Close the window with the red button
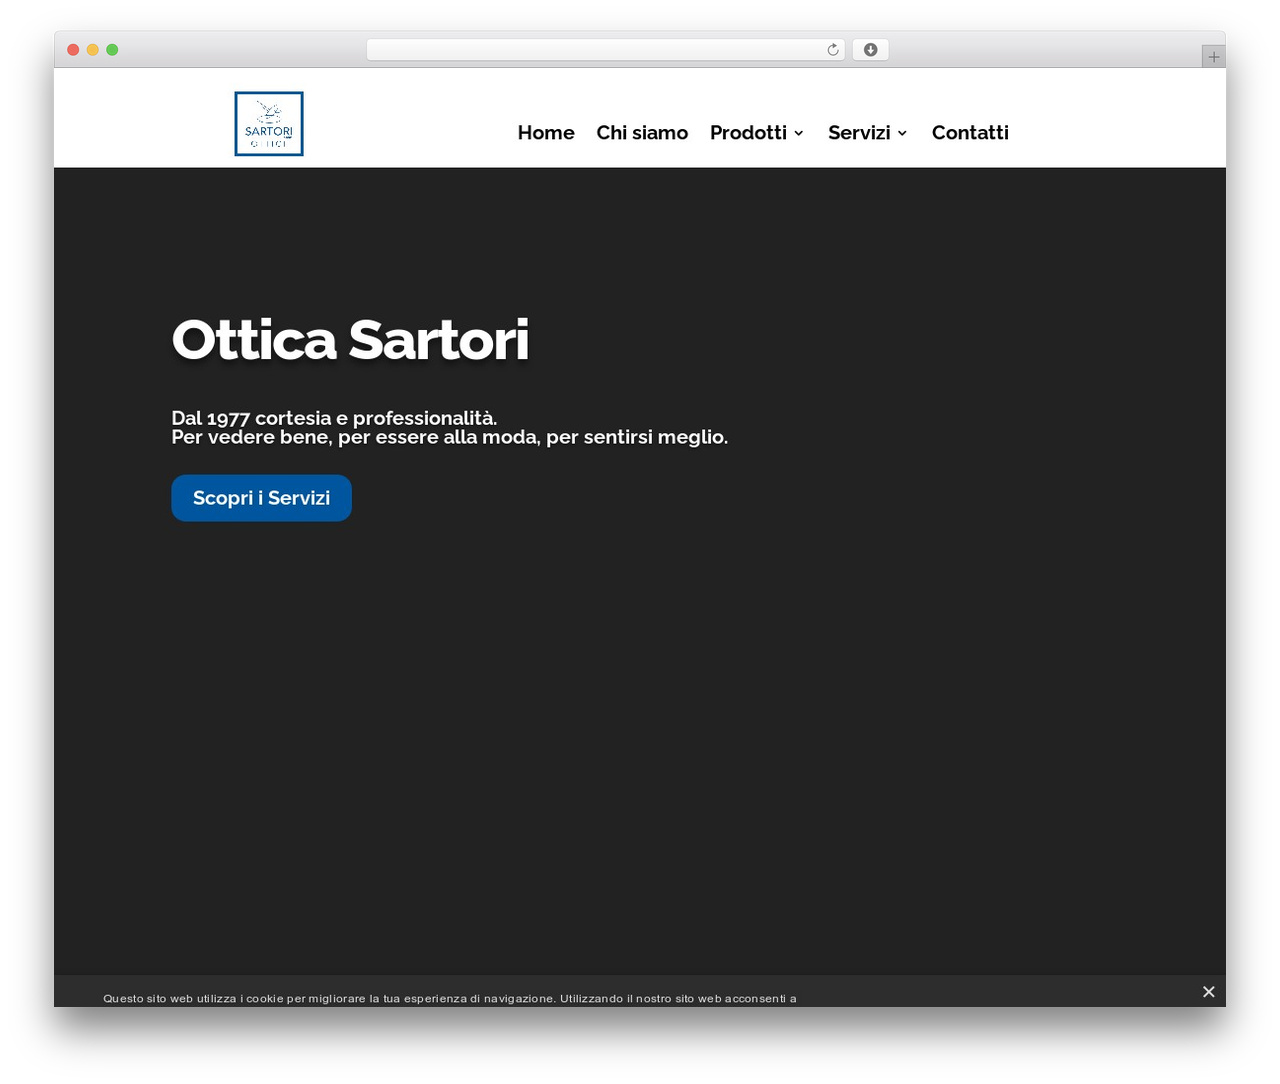 [73, 50]
